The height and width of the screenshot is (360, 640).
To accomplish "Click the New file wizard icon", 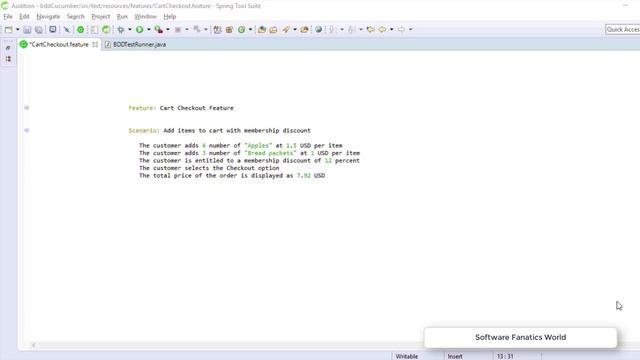I will [9, 29].
